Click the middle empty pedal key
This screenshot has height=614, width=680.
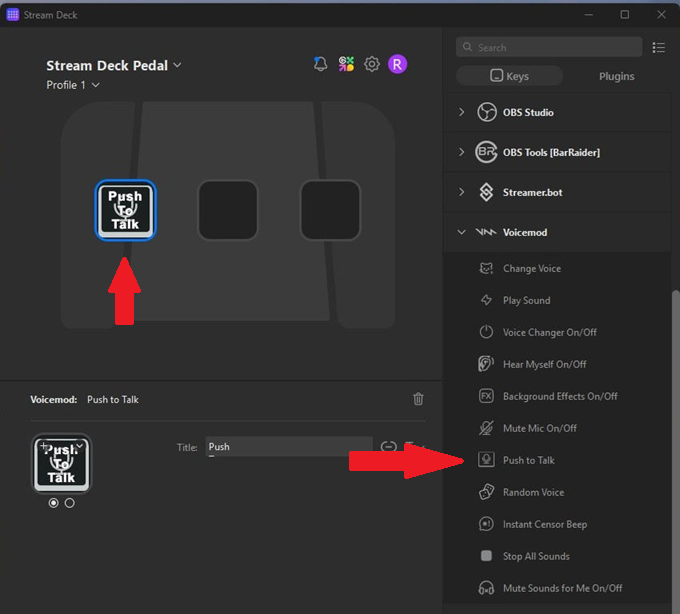tap(228, 210)
